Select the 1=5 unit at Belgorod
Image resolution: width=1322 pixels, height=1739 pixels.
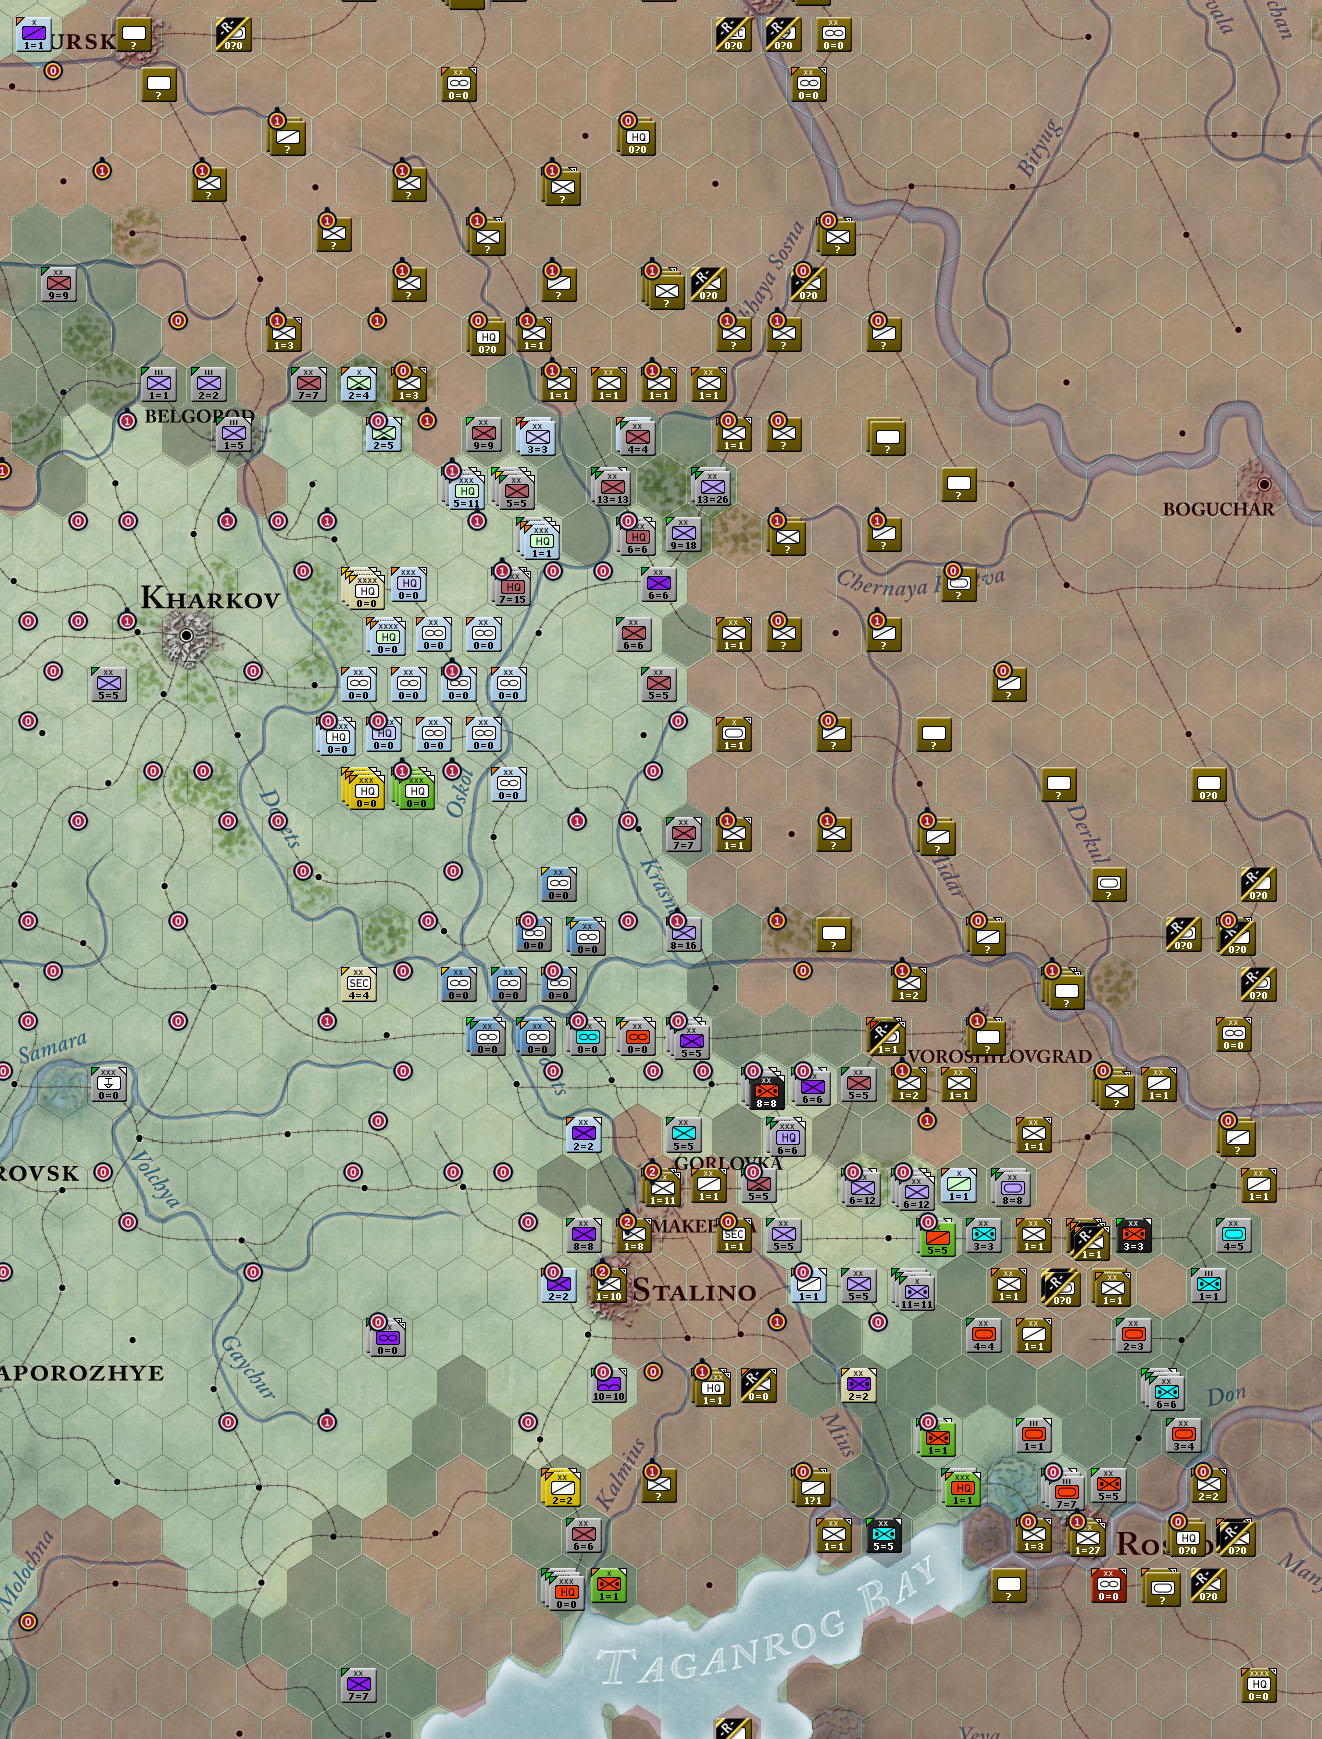coord(234,434)
